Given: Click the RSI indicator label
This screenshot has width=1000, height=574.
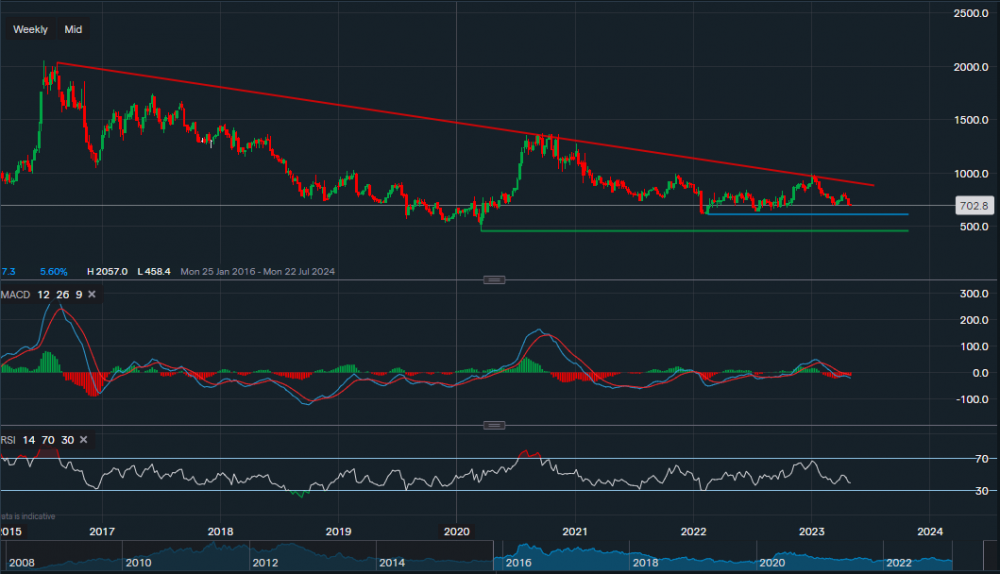Looking at the screenshot, I should (x=9, y=440).
